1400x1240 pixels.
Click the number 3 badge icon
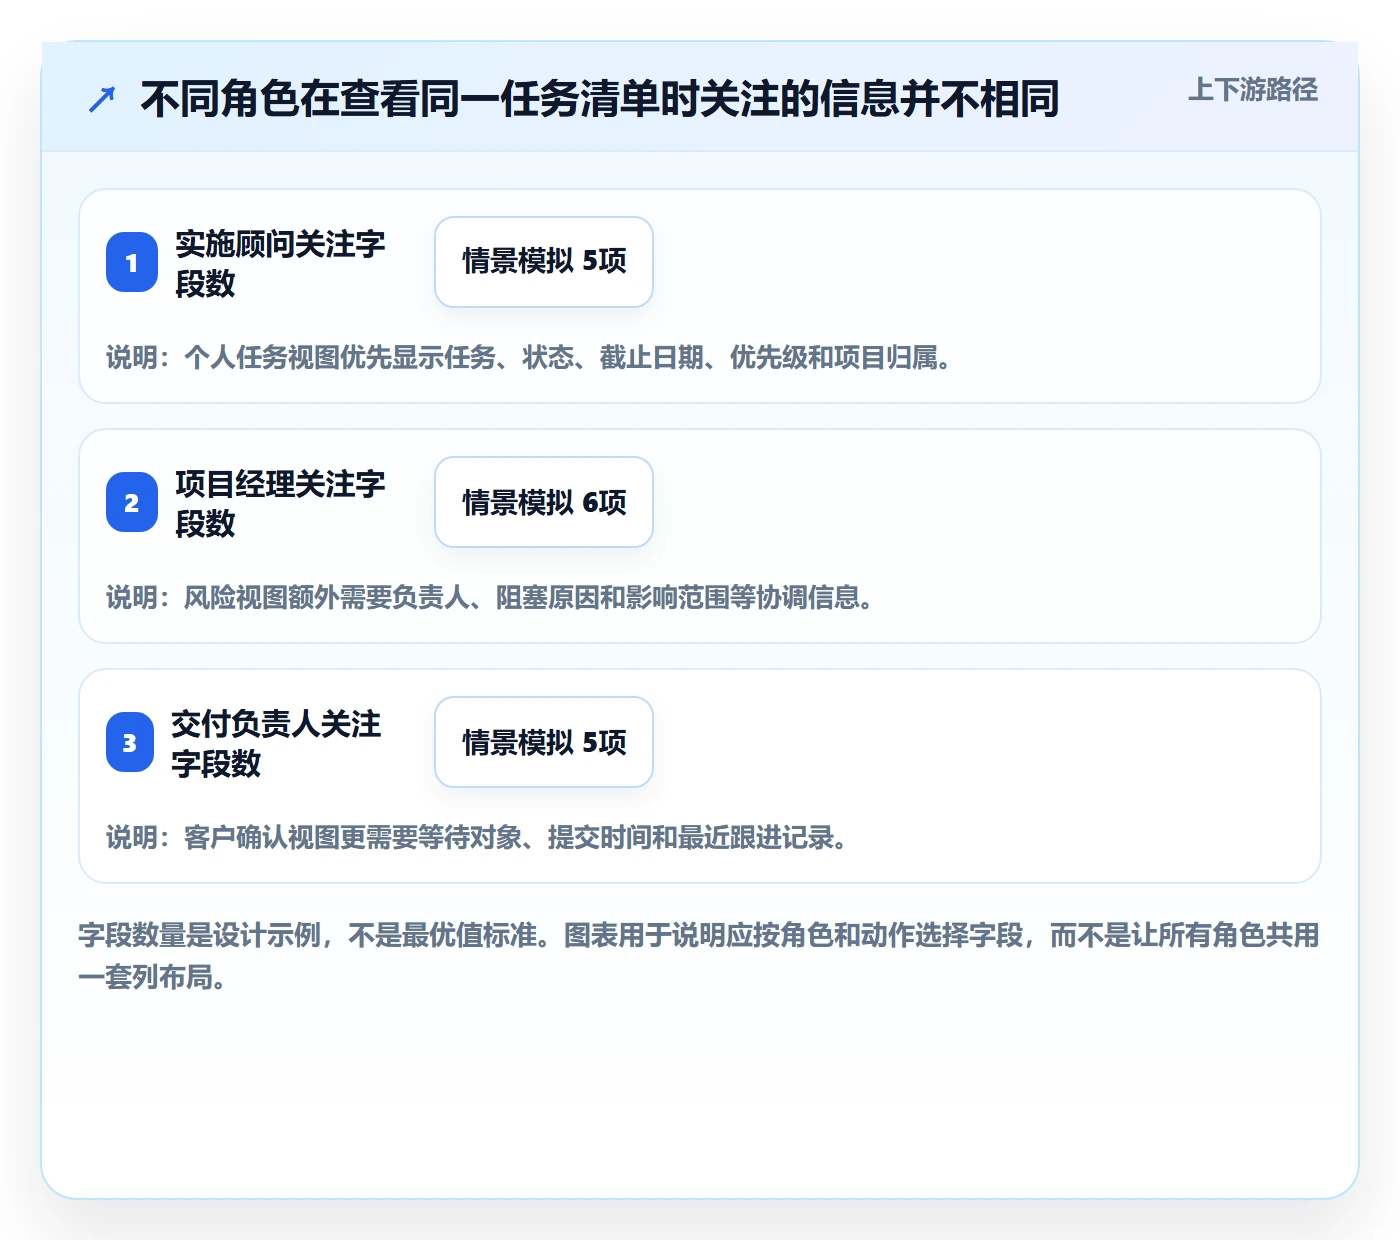[x=130, y=742]
